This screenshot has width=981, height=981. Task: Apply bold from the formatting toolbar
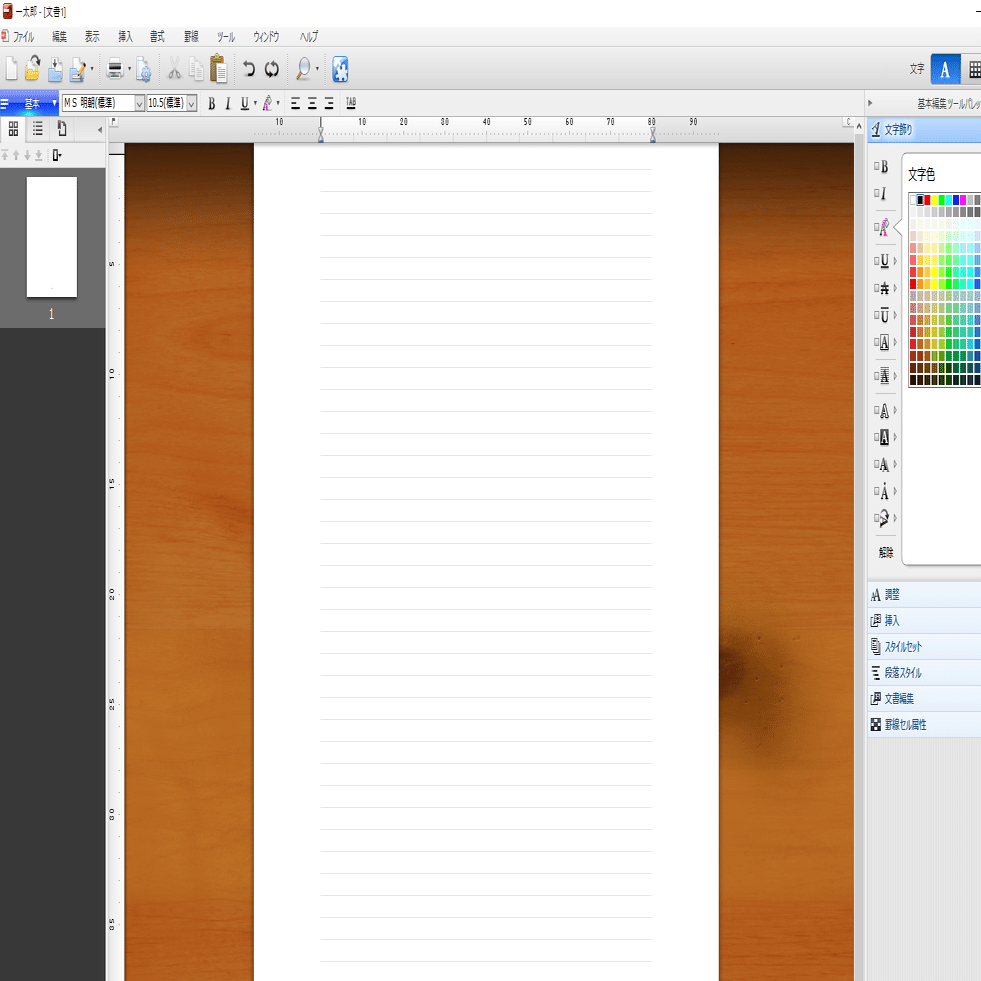tap(211, 103)
